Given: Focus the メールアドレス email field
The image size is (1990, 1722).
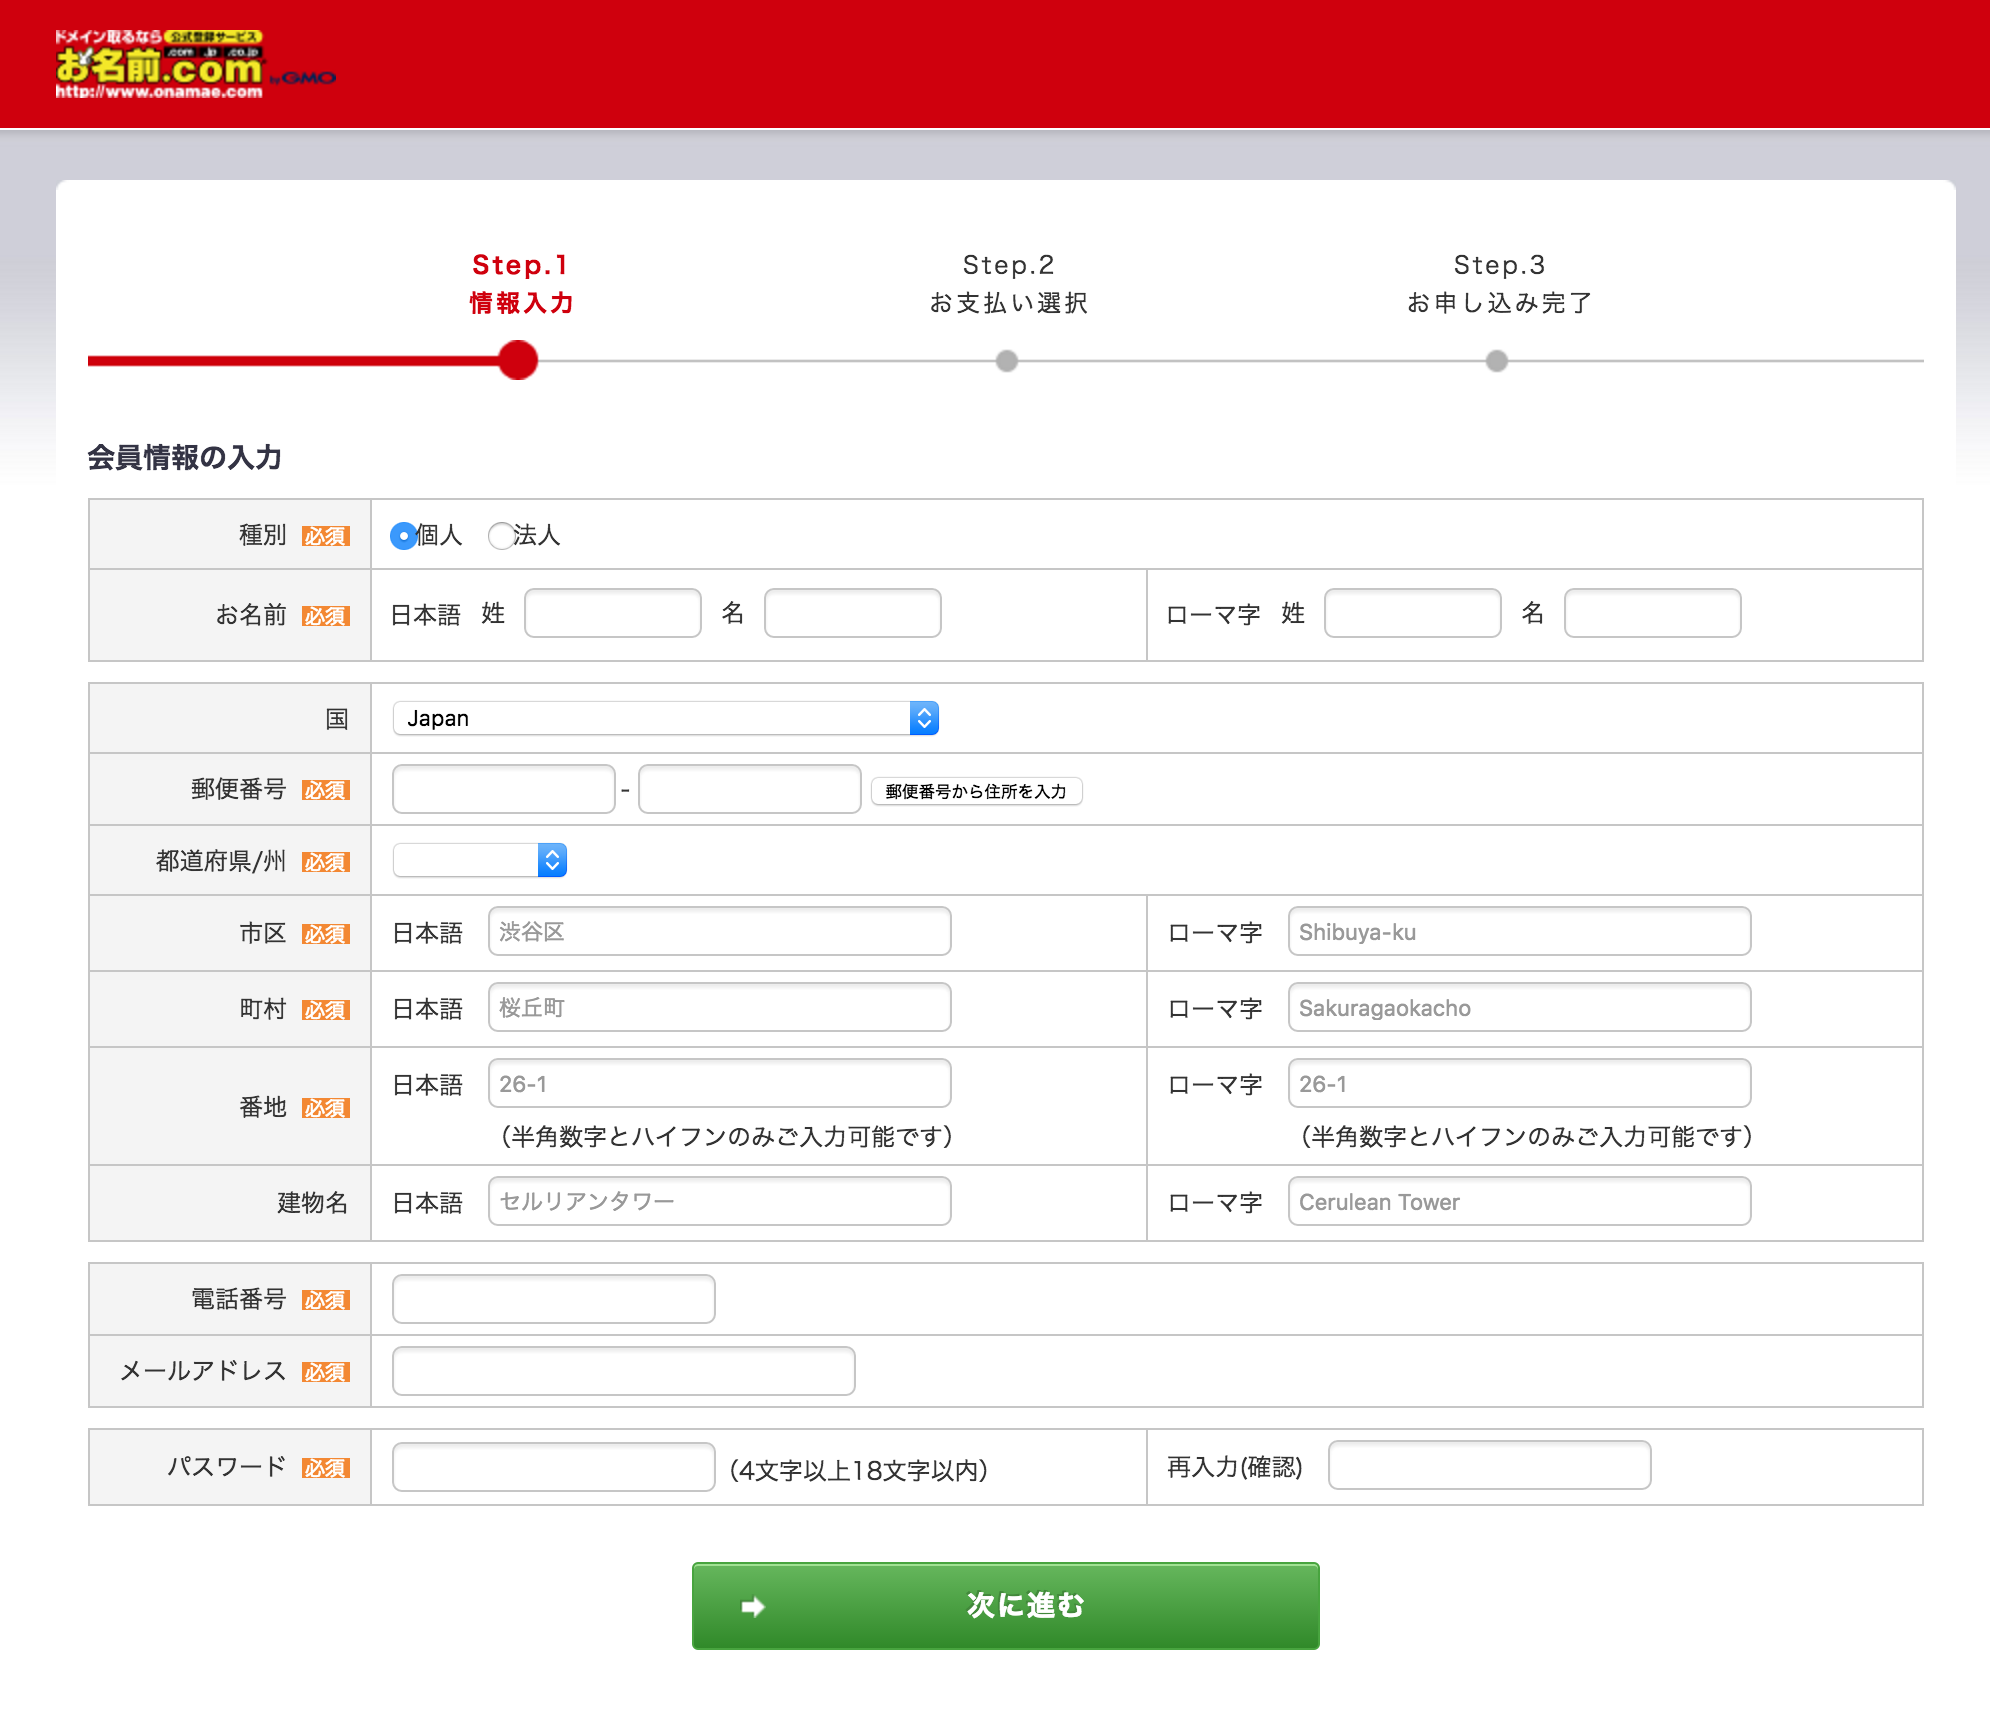Looking at the screenshot, I should point(624,1371).
